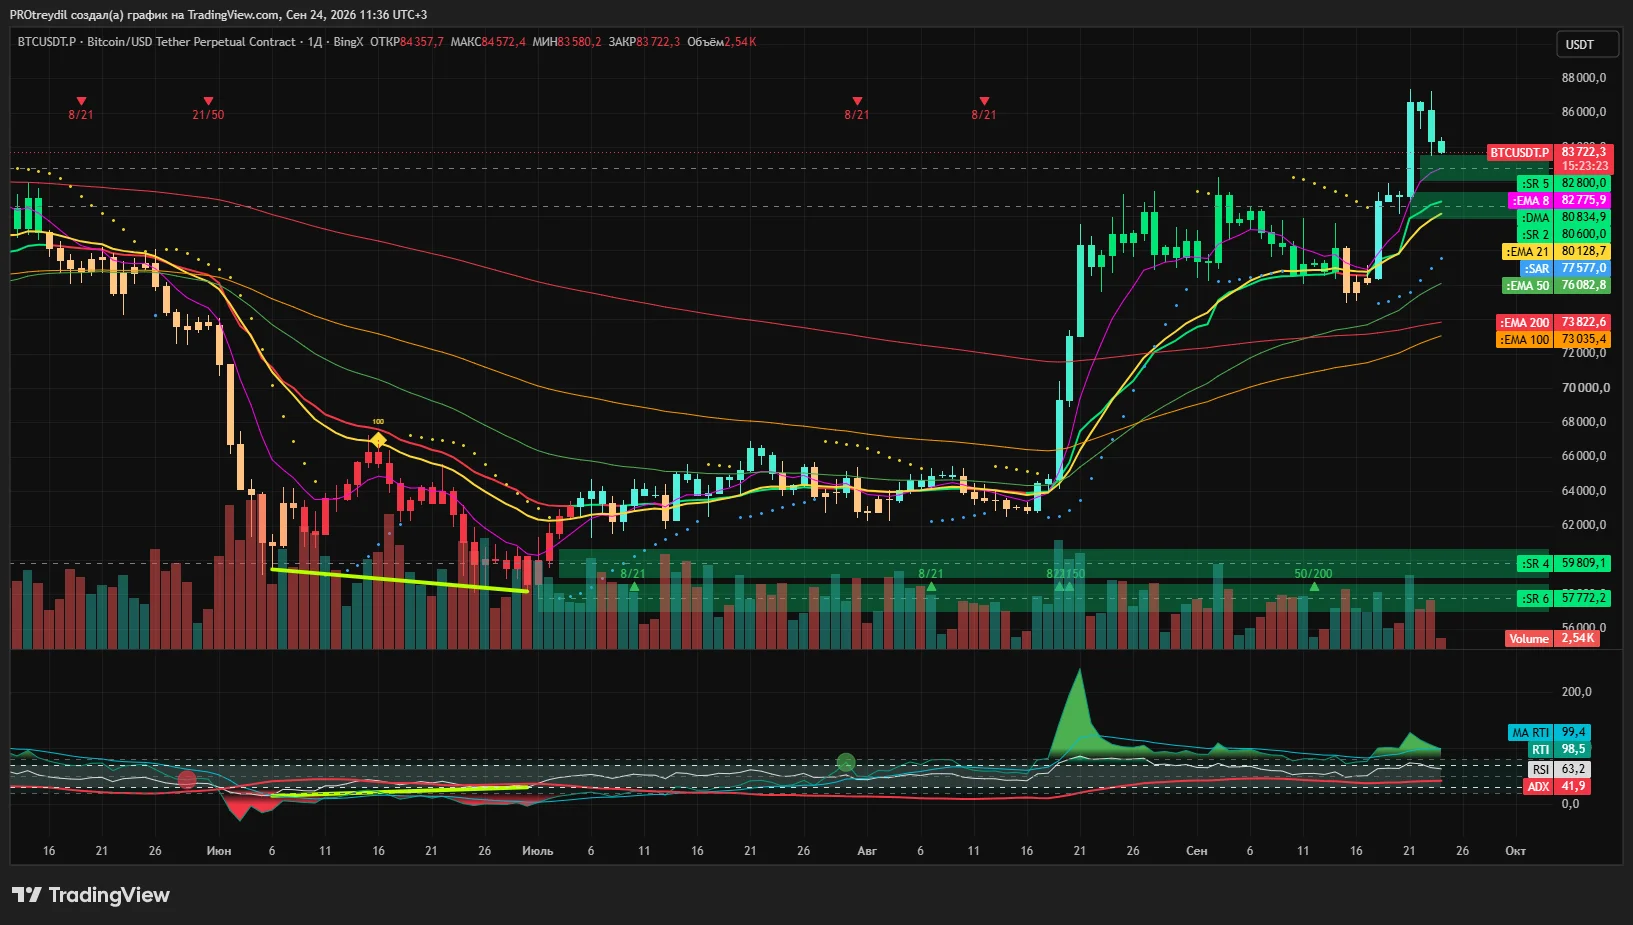Click the Сен month label on the time axis
Viewport: 1633px width, 925px height.
coord(1196,851)
